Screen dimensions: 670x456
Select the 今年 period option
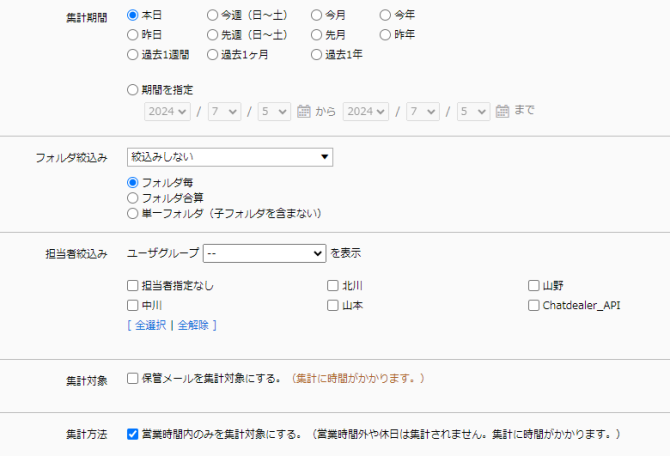coord(386,16)
